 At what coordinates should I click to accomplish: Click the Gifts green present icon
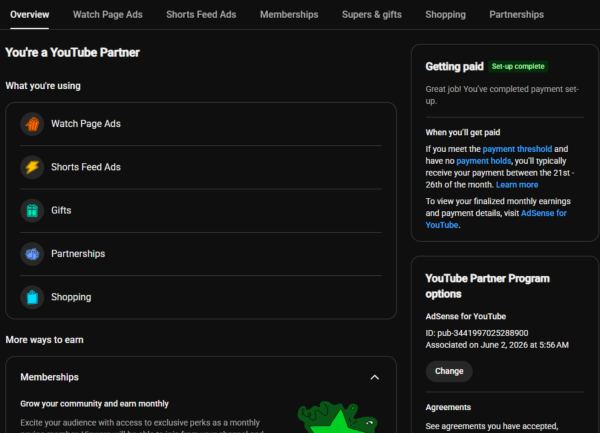click(32, 210)
